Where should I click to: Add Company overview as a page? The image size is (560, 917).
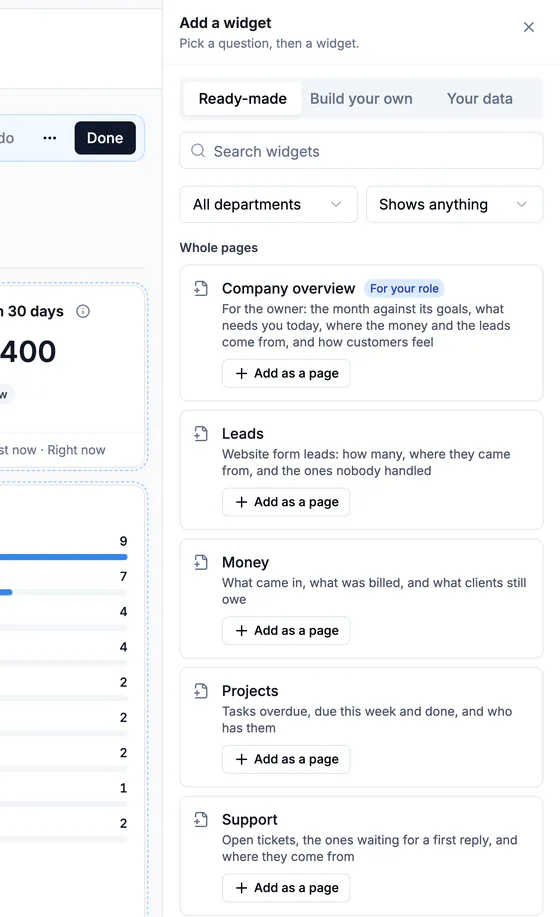click(286, 373)
